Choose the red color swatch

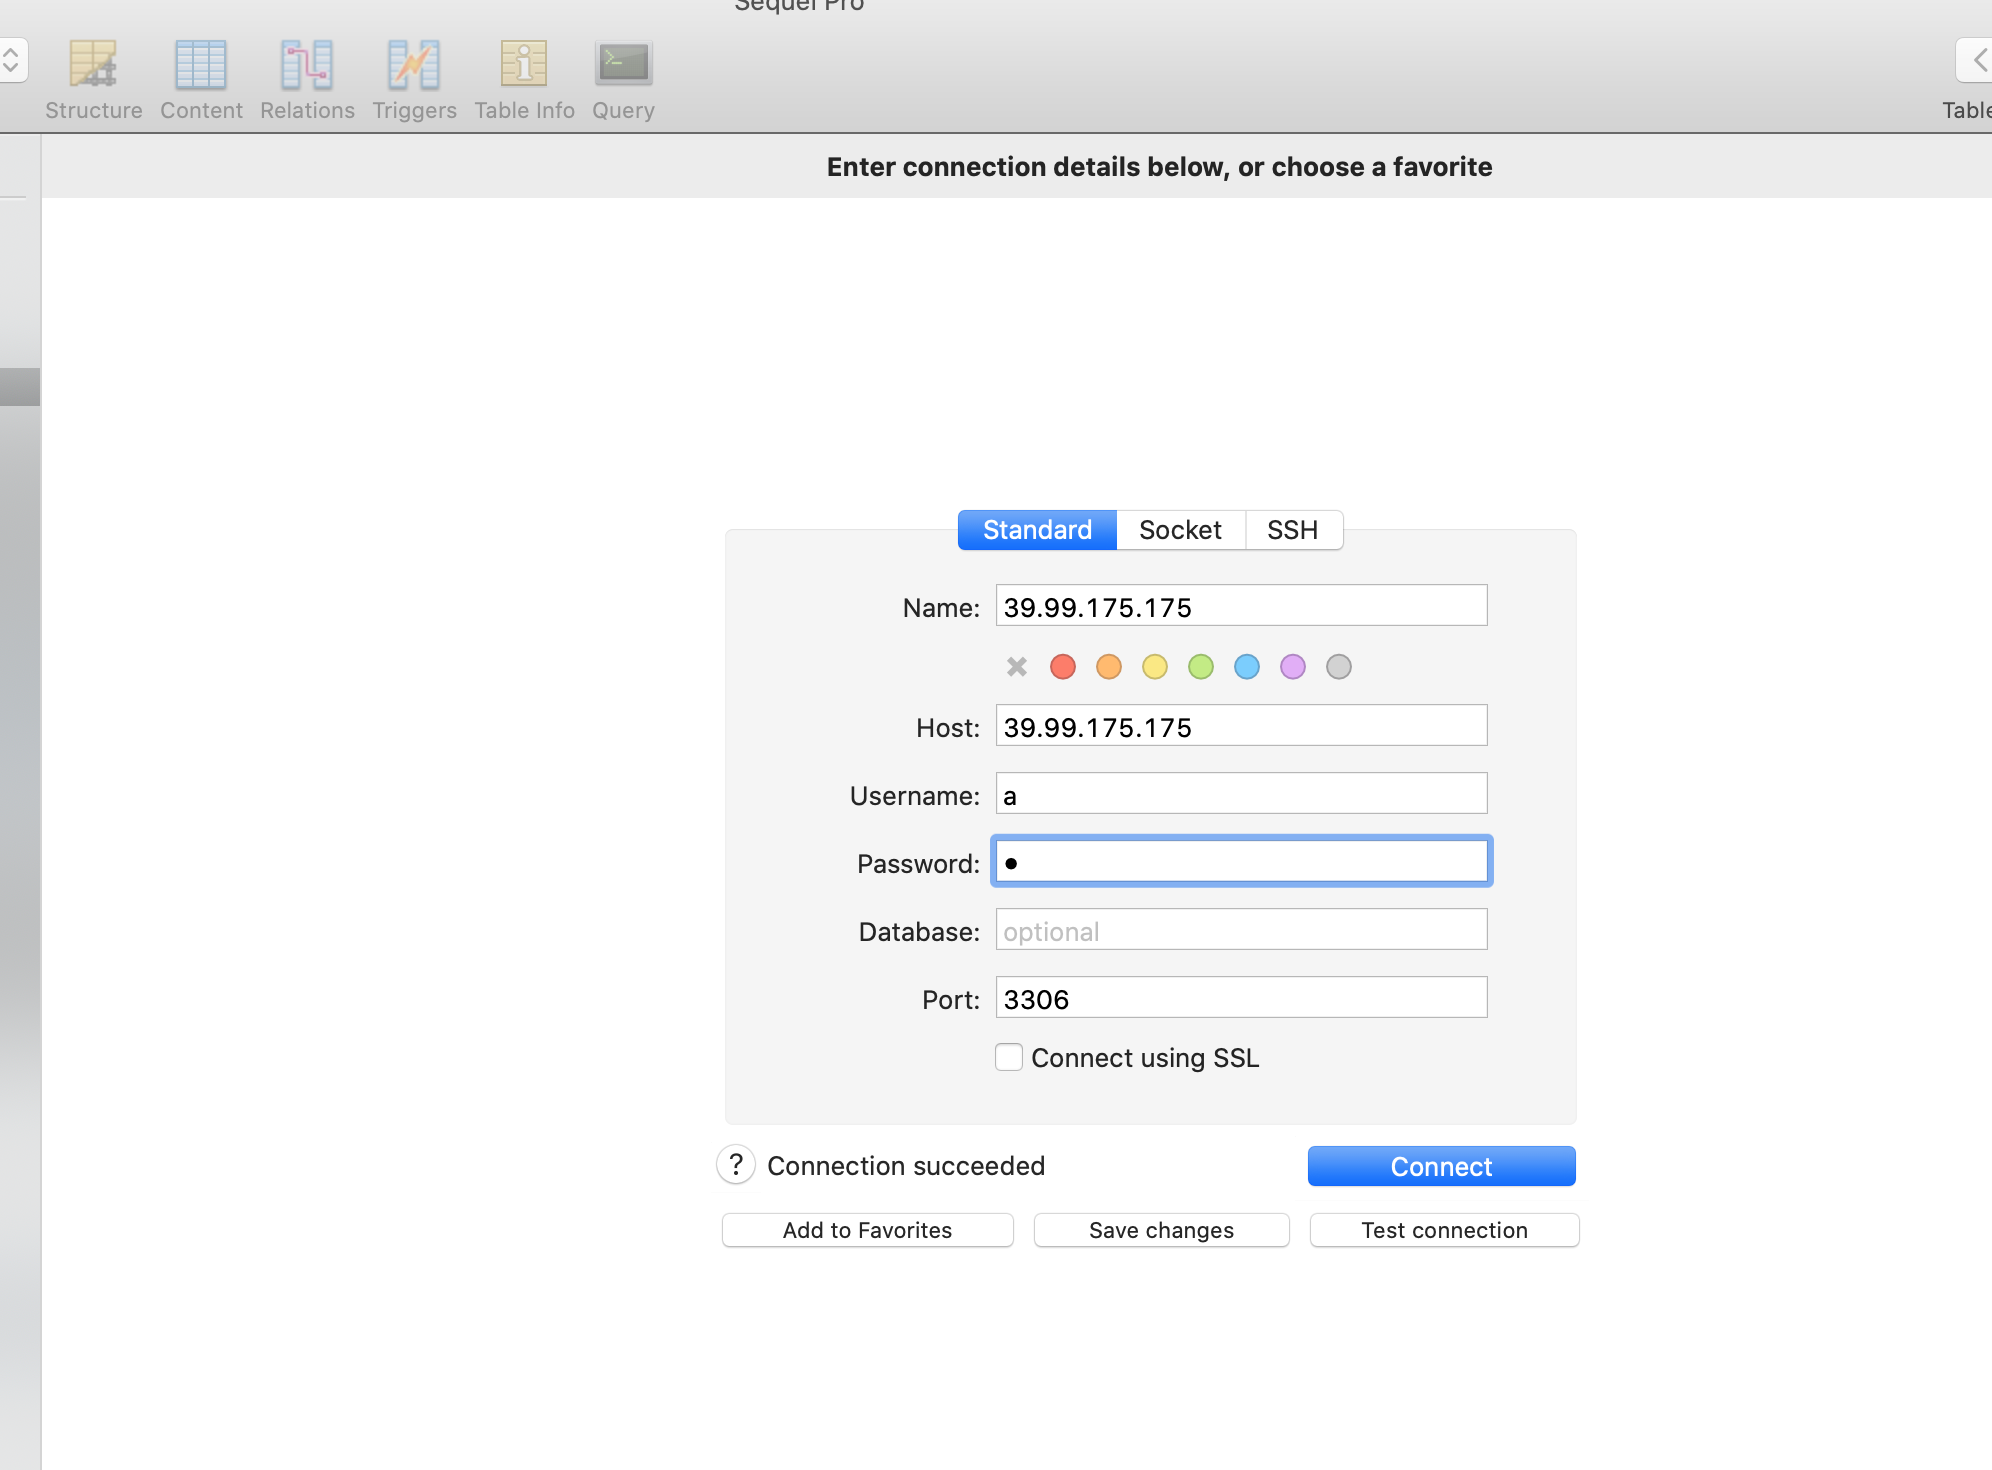[1063, 667]
